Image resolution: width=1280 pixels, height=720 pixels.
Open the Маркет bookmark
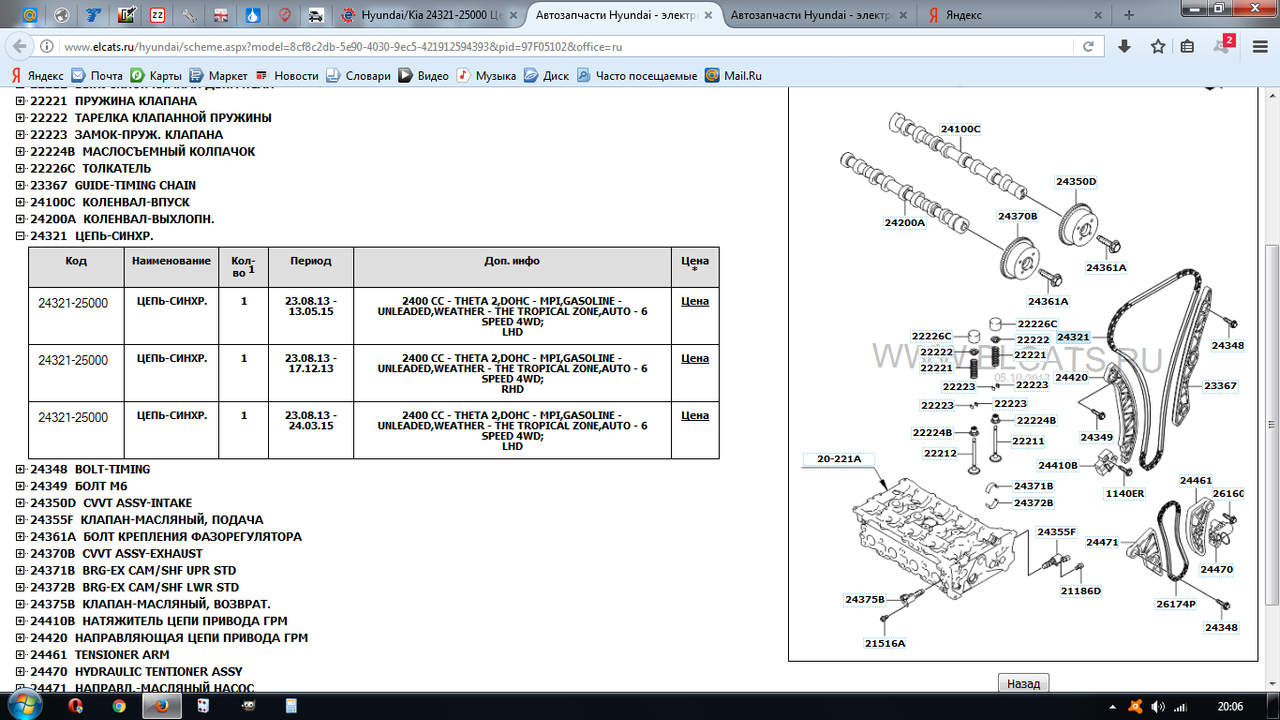point(218,76)
